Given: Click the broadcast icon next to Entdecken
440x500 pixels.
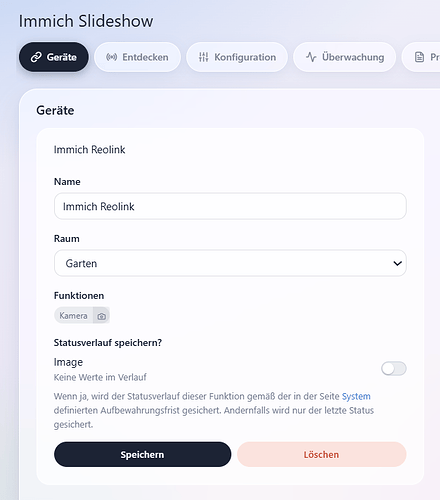Looking at the screenshot, I should (x=111, y=57).
